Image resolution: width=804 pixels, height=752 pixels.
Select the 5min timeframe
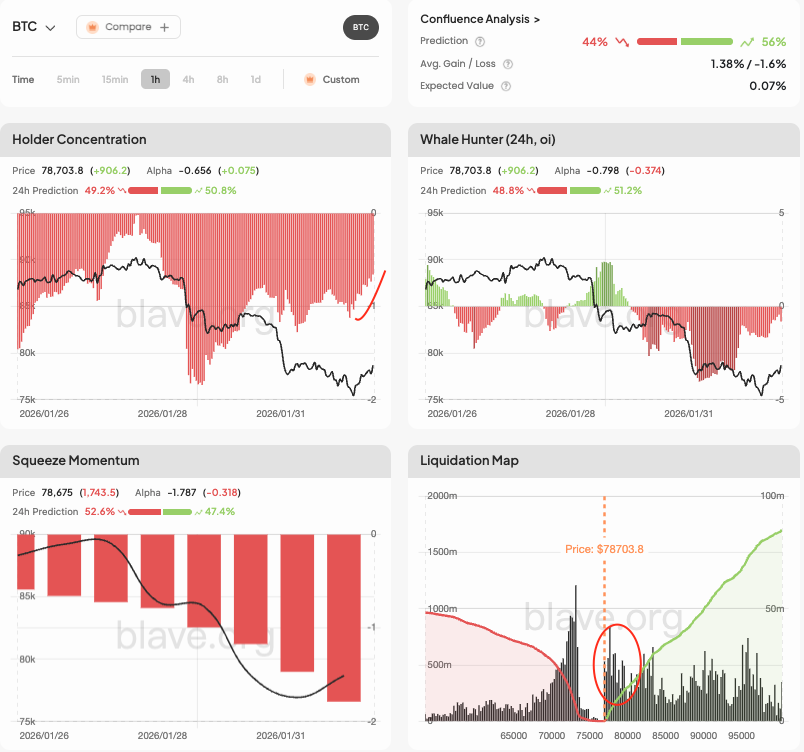68,80
